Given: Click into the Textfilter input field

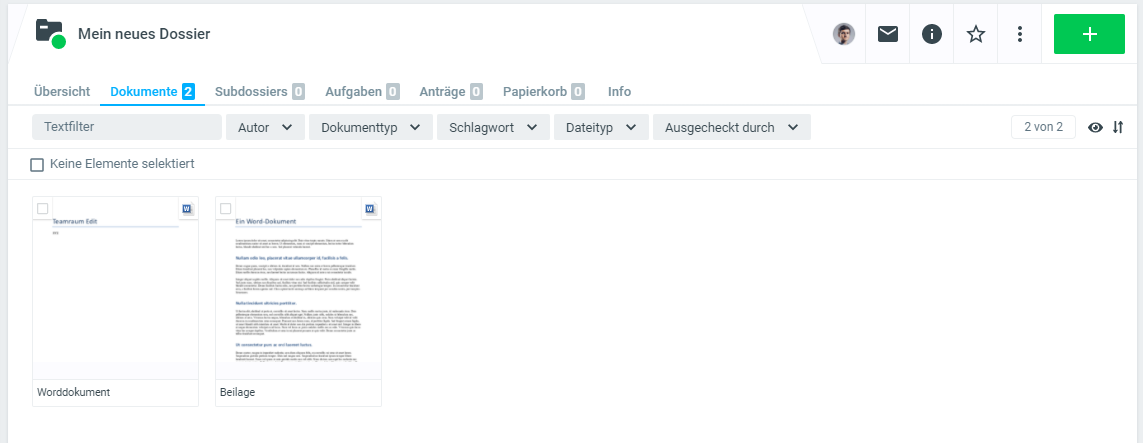Looking at the screenshot, I should (127, 127).
